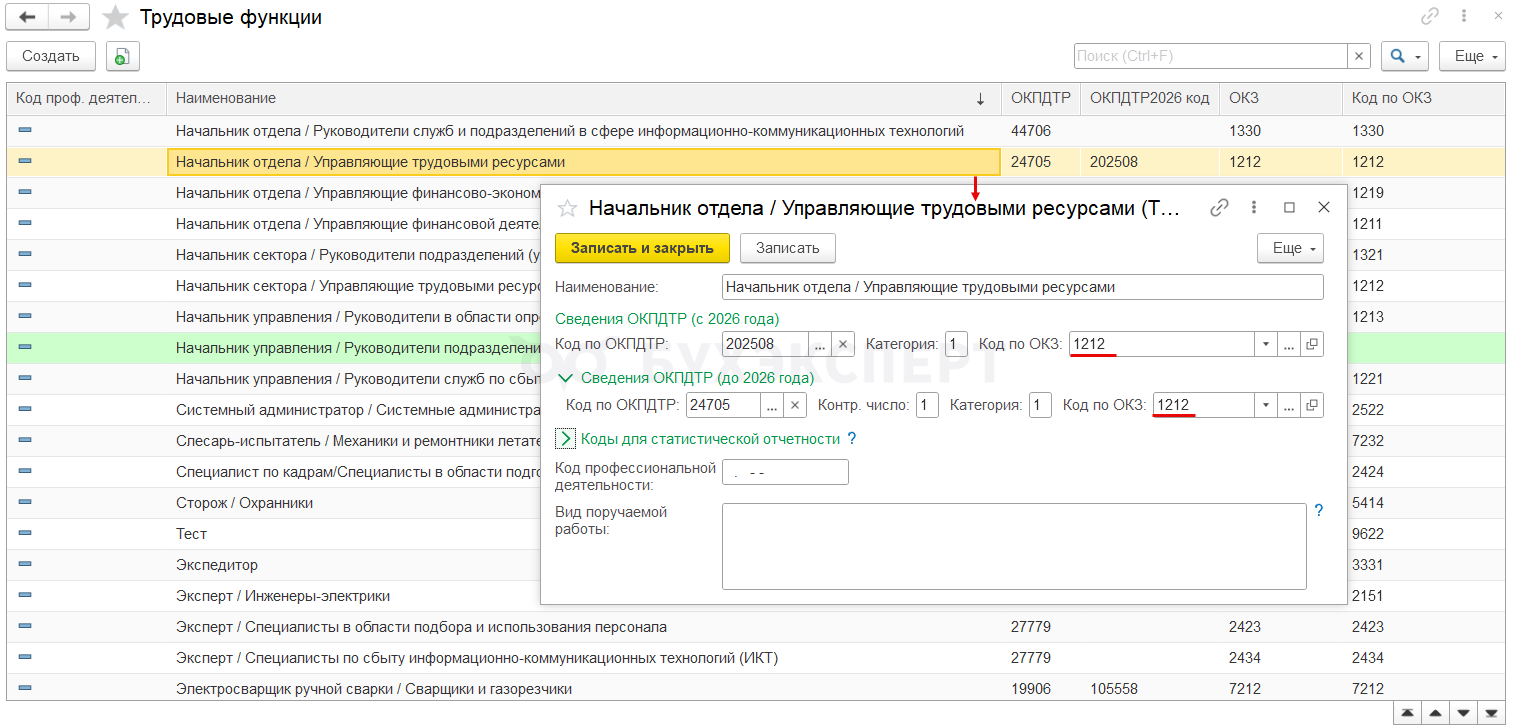This screenshot has width=1514, height=728.
Task: Jump to the end of list arrow
Action: [x=1493, y=712]
